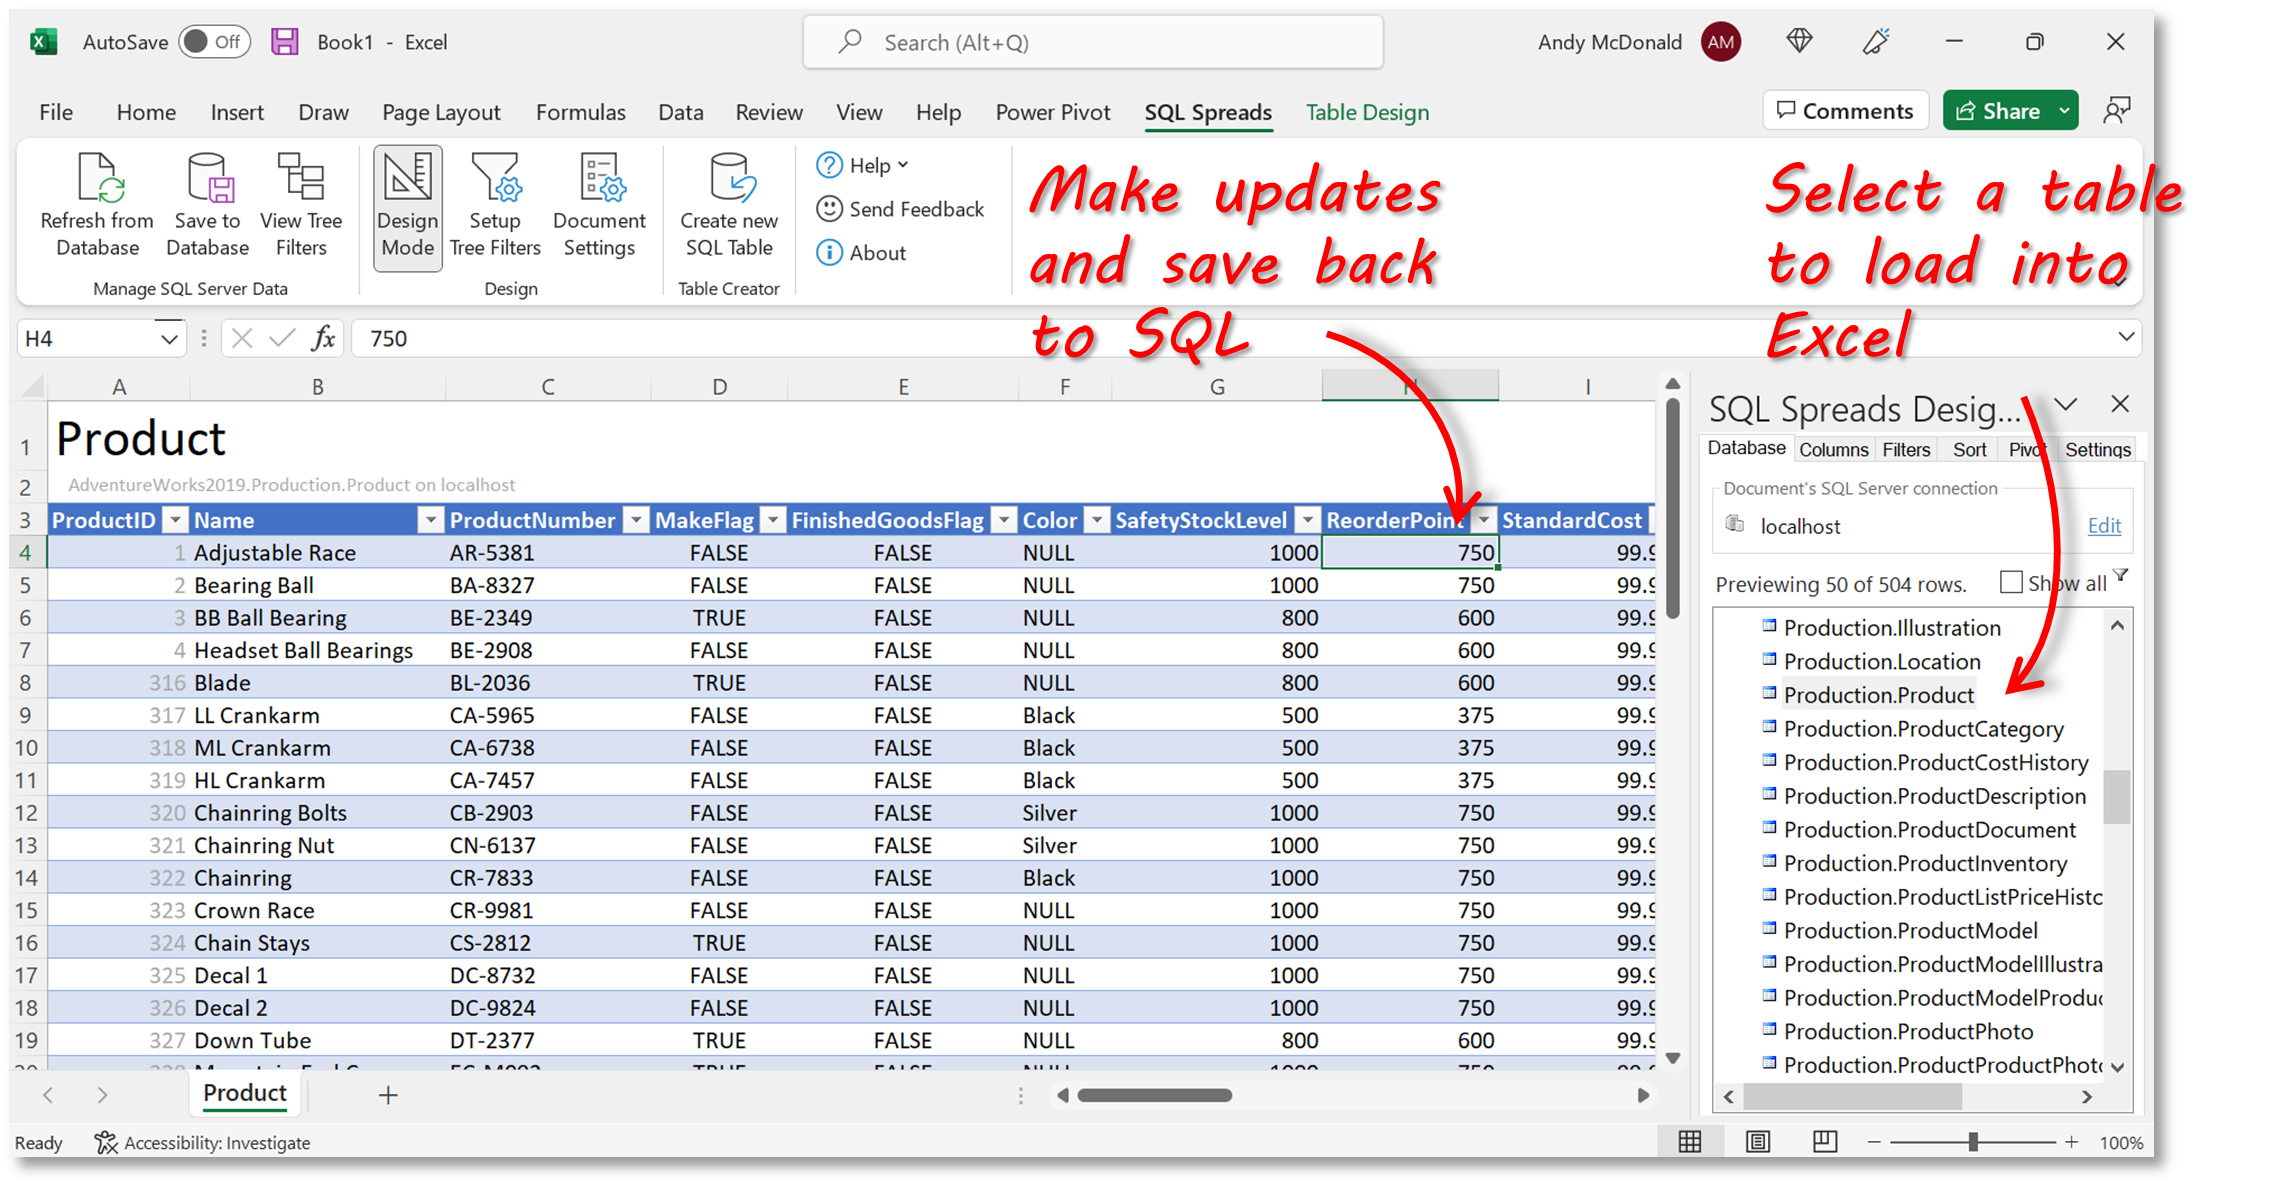Open the Columns tab in SQL Spreads Designer
Viewport: 2284px width, 1186px height.
pyautogui.click(x=1833, y=448)
